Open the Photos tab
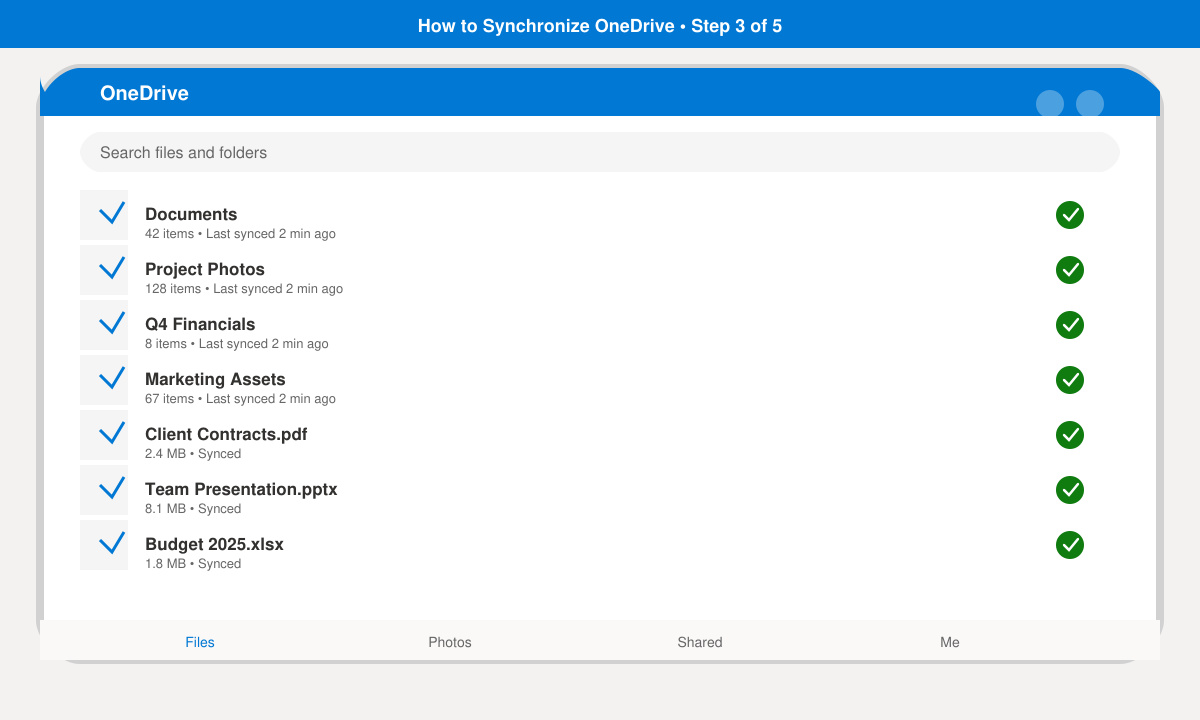 click(450, 642)
